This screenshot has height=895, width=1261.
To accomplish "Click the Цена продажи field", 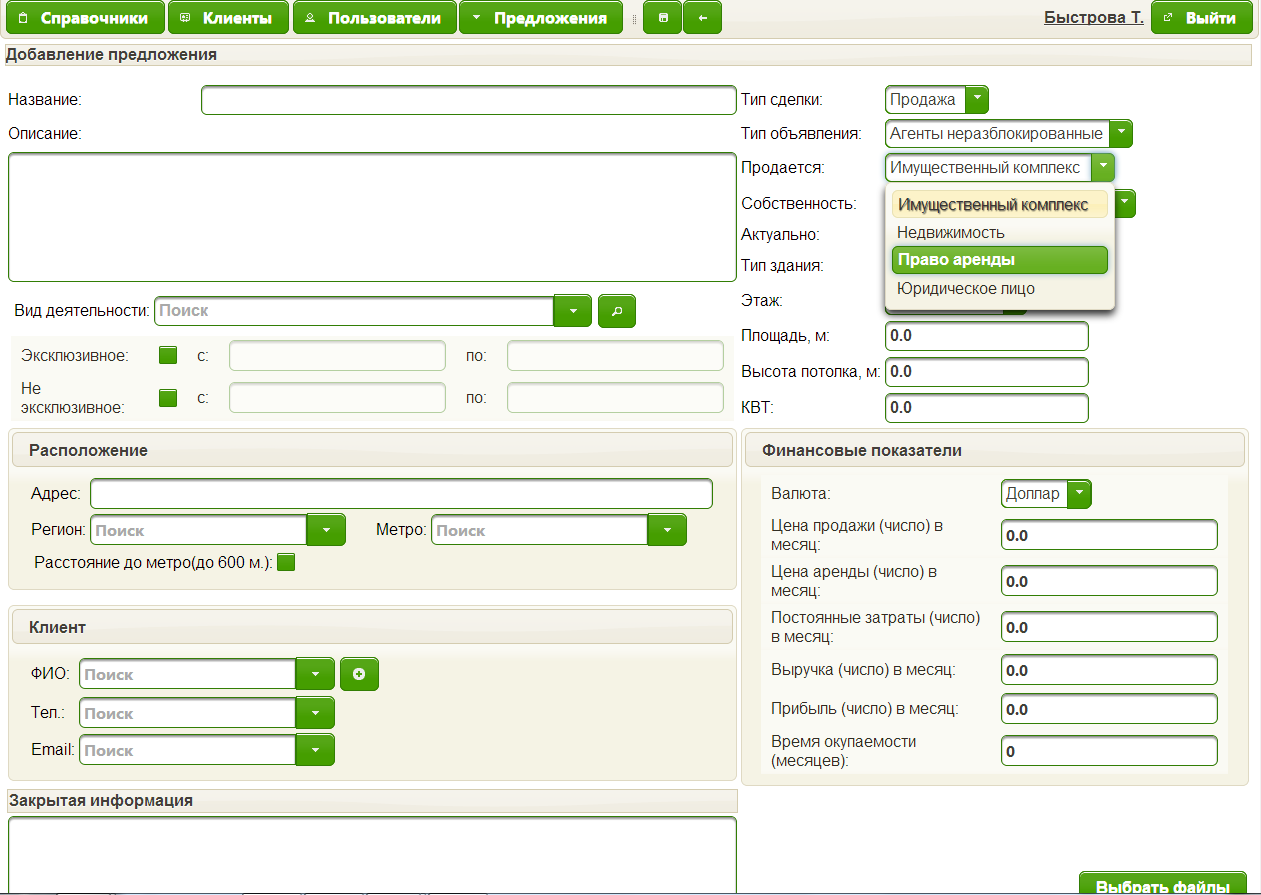I will coord(1109,535).
